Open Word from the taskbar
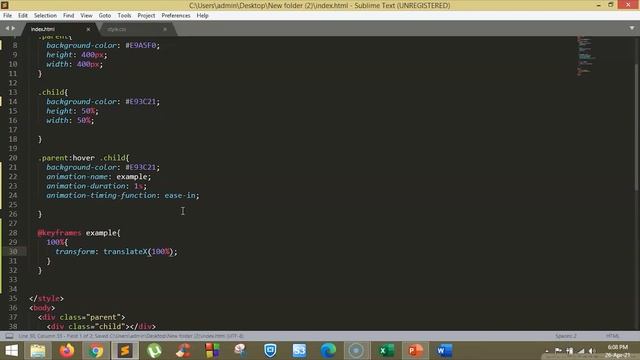Viewport: 640px width, 360px height. pyautogui.click(x=444, y=351)
